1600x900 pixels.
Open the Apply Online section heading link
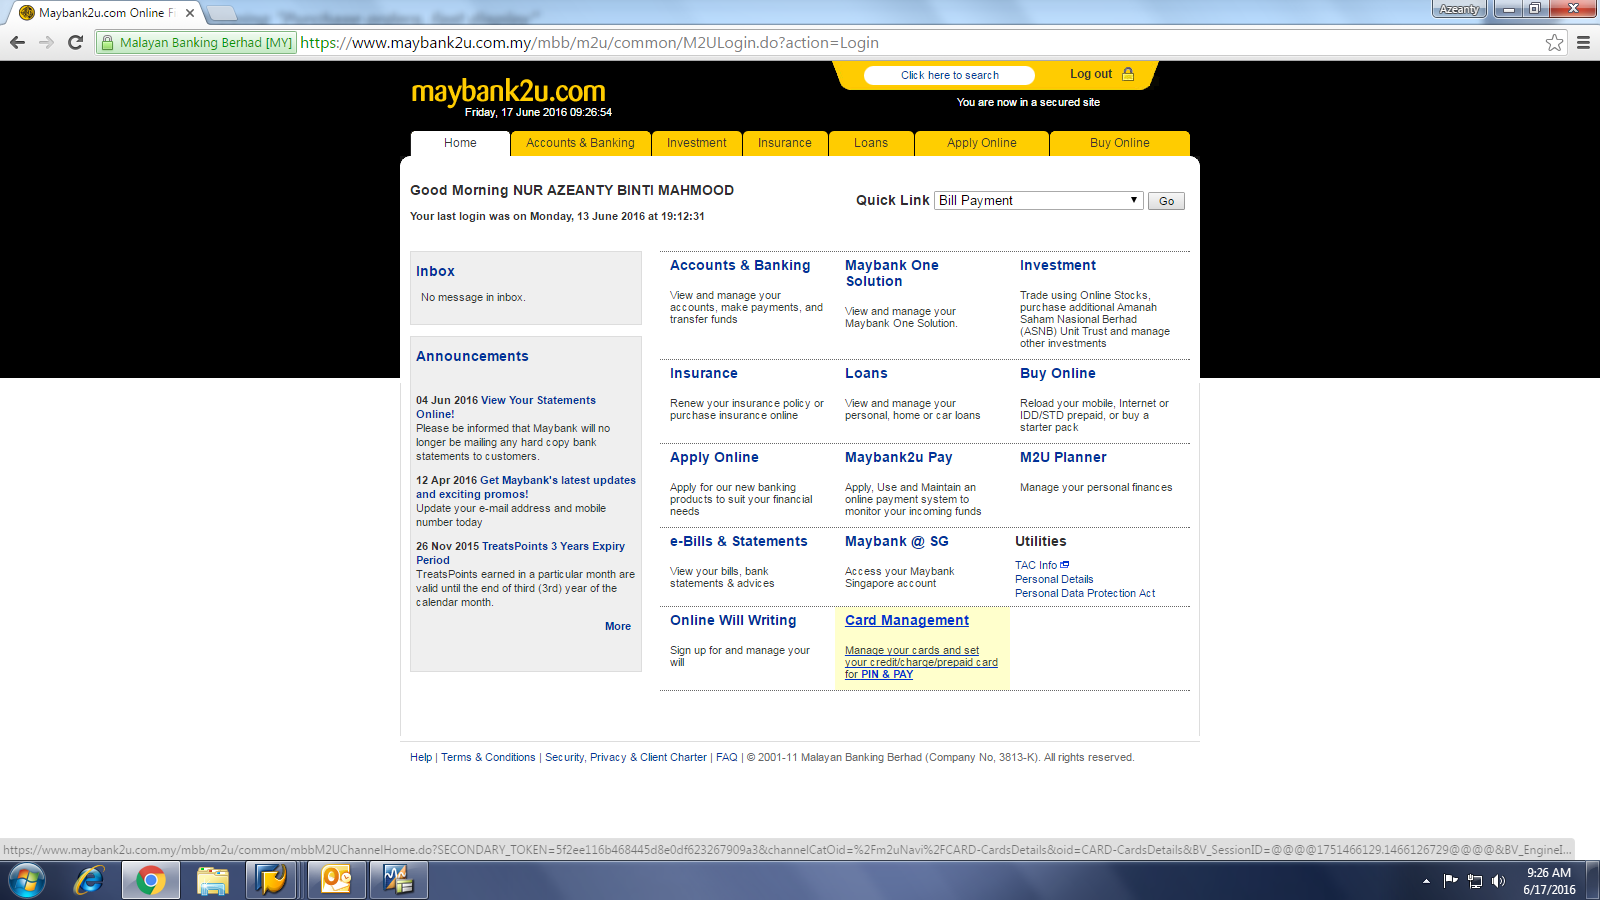714,457
